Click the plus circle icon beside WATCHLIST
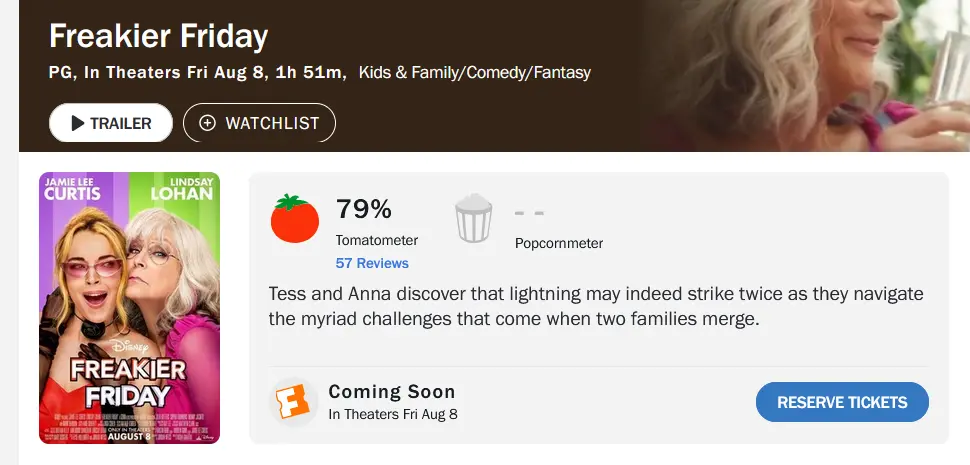 [x=207, y=123]
